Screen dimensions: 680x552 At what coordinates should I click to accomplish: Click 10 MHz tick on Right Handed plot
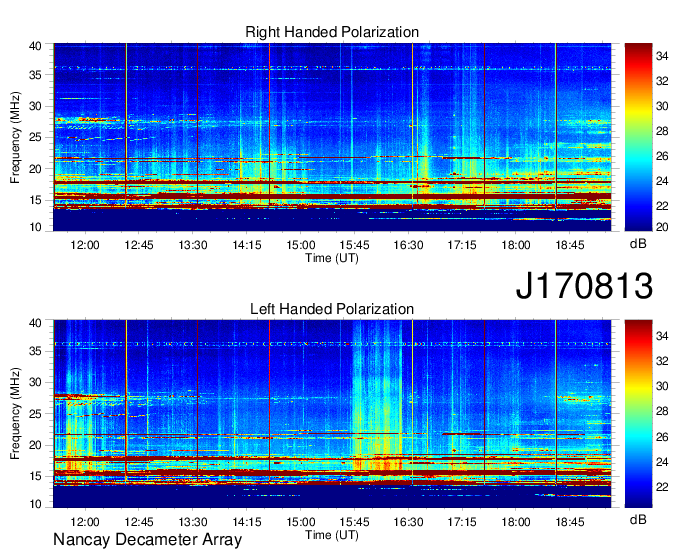pyautogui.click(x=35, y=227)
